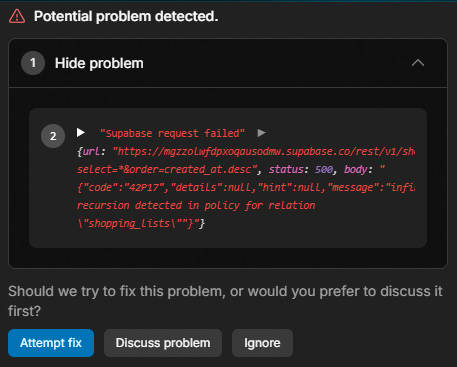The image size is (457, 367).
Task: Open the Discuss problem option
Action: [x=163, y=343]
